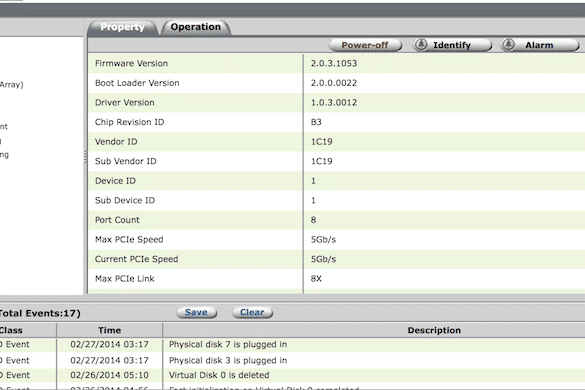Image resolution: width=585 pixels, height=390 pixels.
Task: Select Device ID label
Action: click(115, 181)
